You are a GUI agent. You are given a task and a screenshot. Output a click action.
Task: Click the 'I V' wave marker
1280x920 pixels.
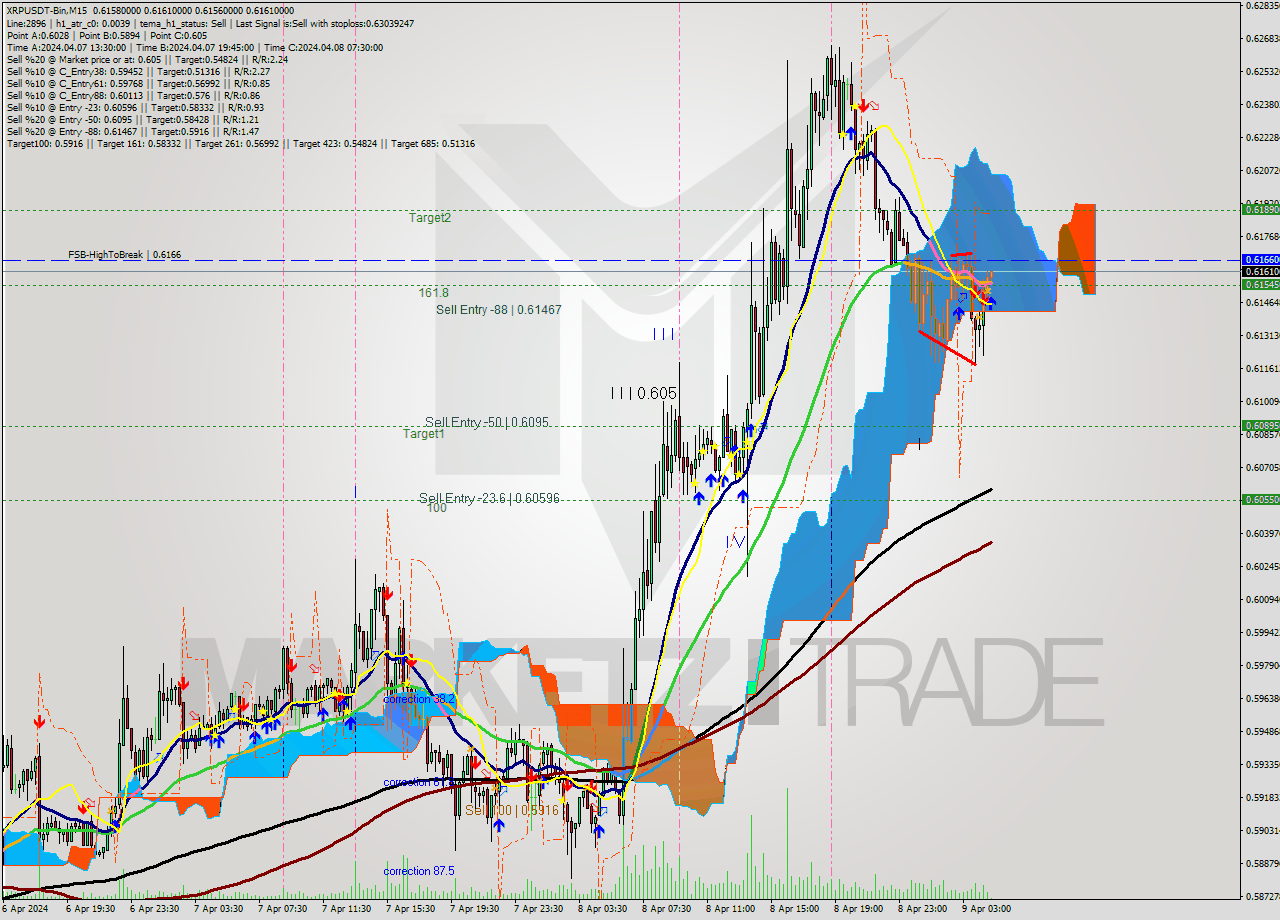[736, 540]
